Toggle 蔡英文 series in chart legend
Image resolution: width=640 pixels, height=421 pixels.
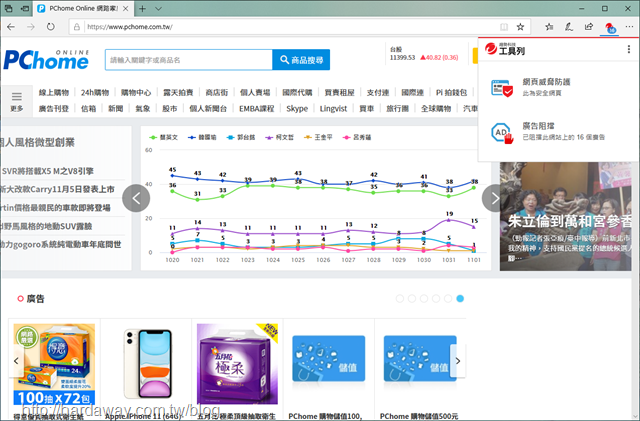click(x=163, y=137)
